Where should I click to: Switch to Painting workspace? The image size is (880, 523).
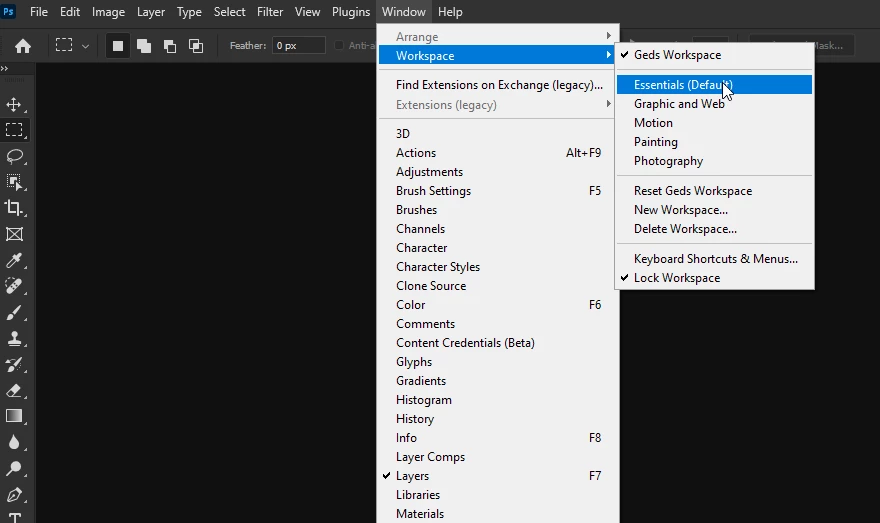point(714,142)
